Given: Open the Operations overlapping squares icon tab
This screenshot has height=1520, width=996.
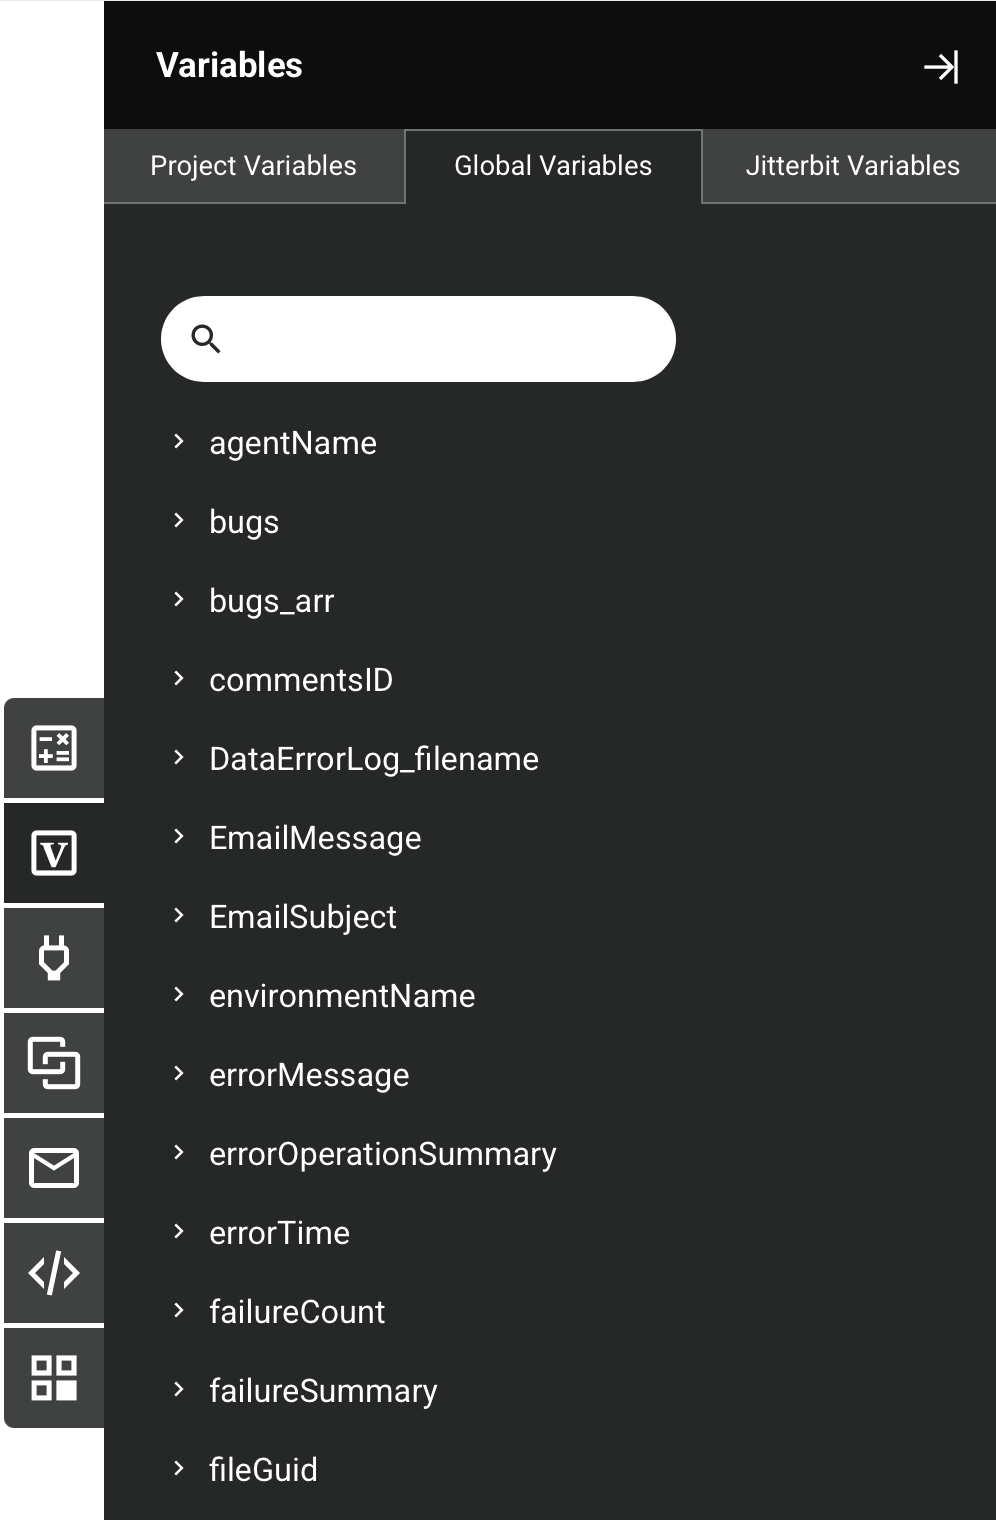Looking at the screenshot, I should [x=54, y=1062].
